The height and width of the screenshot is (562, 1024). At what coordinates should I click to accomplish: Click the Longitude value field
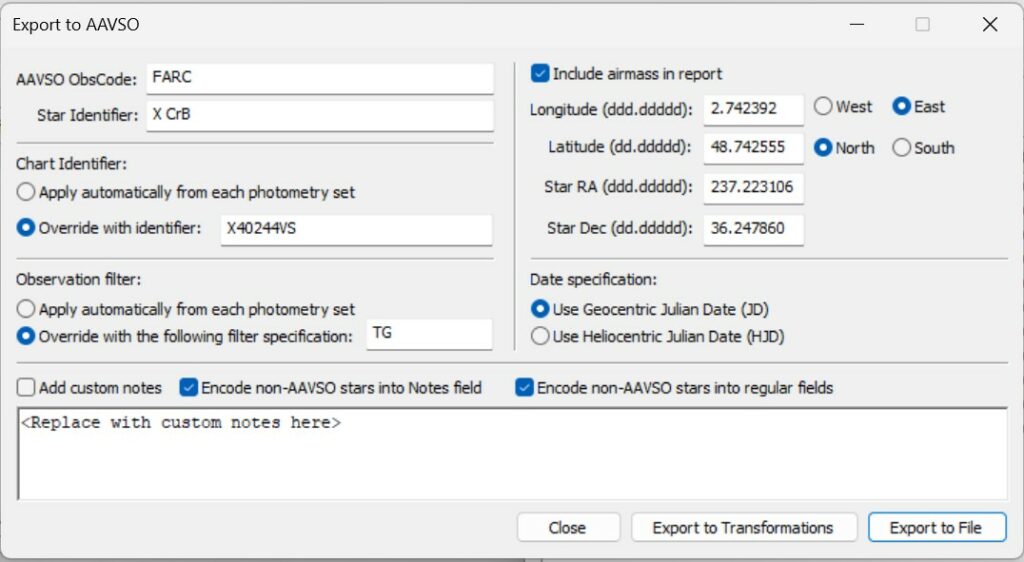[753, 109]
